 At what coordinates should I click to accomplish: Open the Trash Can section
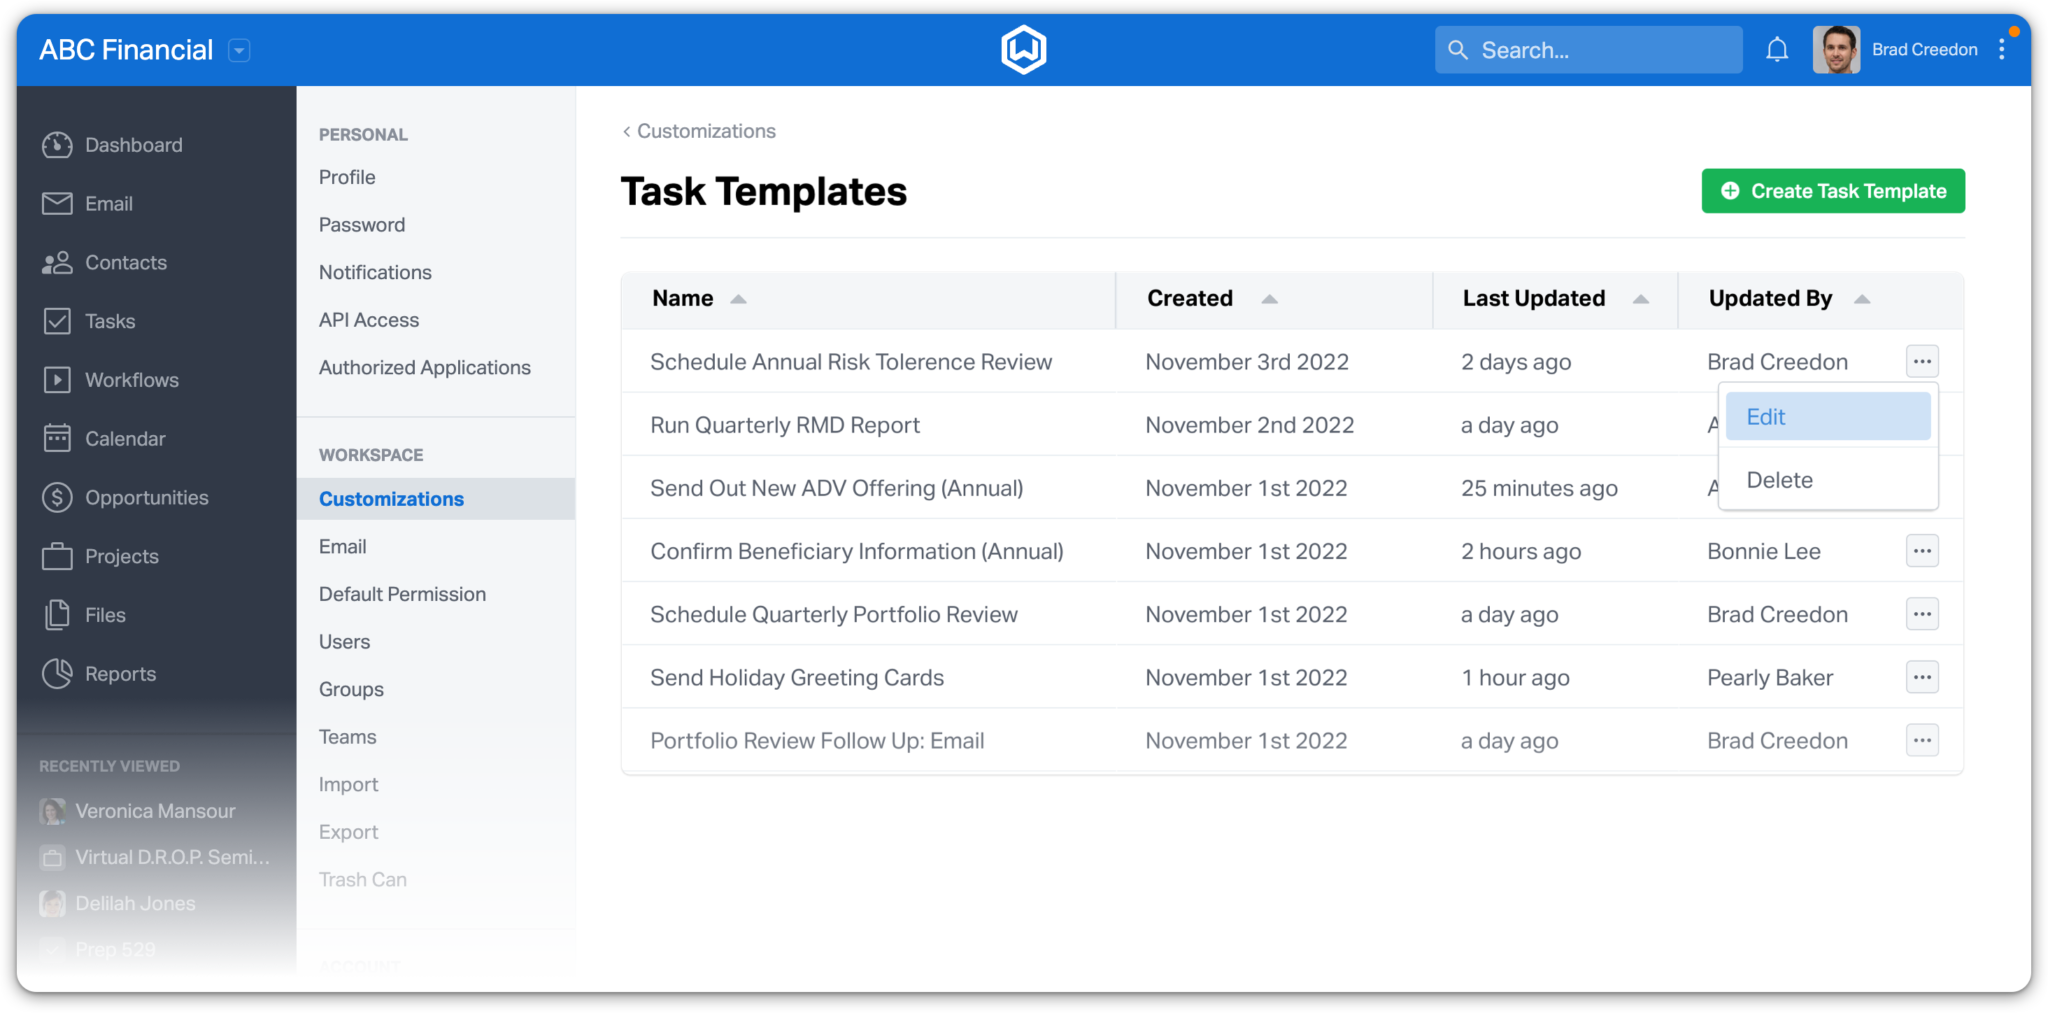362,879
